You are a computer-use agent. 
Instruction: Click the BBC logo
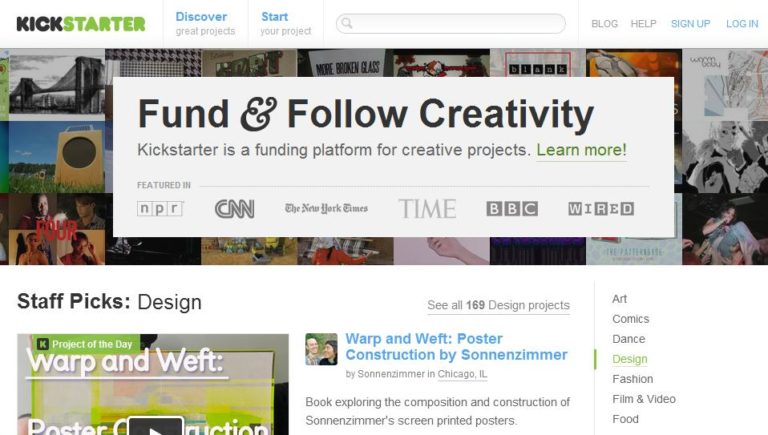pos(511,208)
